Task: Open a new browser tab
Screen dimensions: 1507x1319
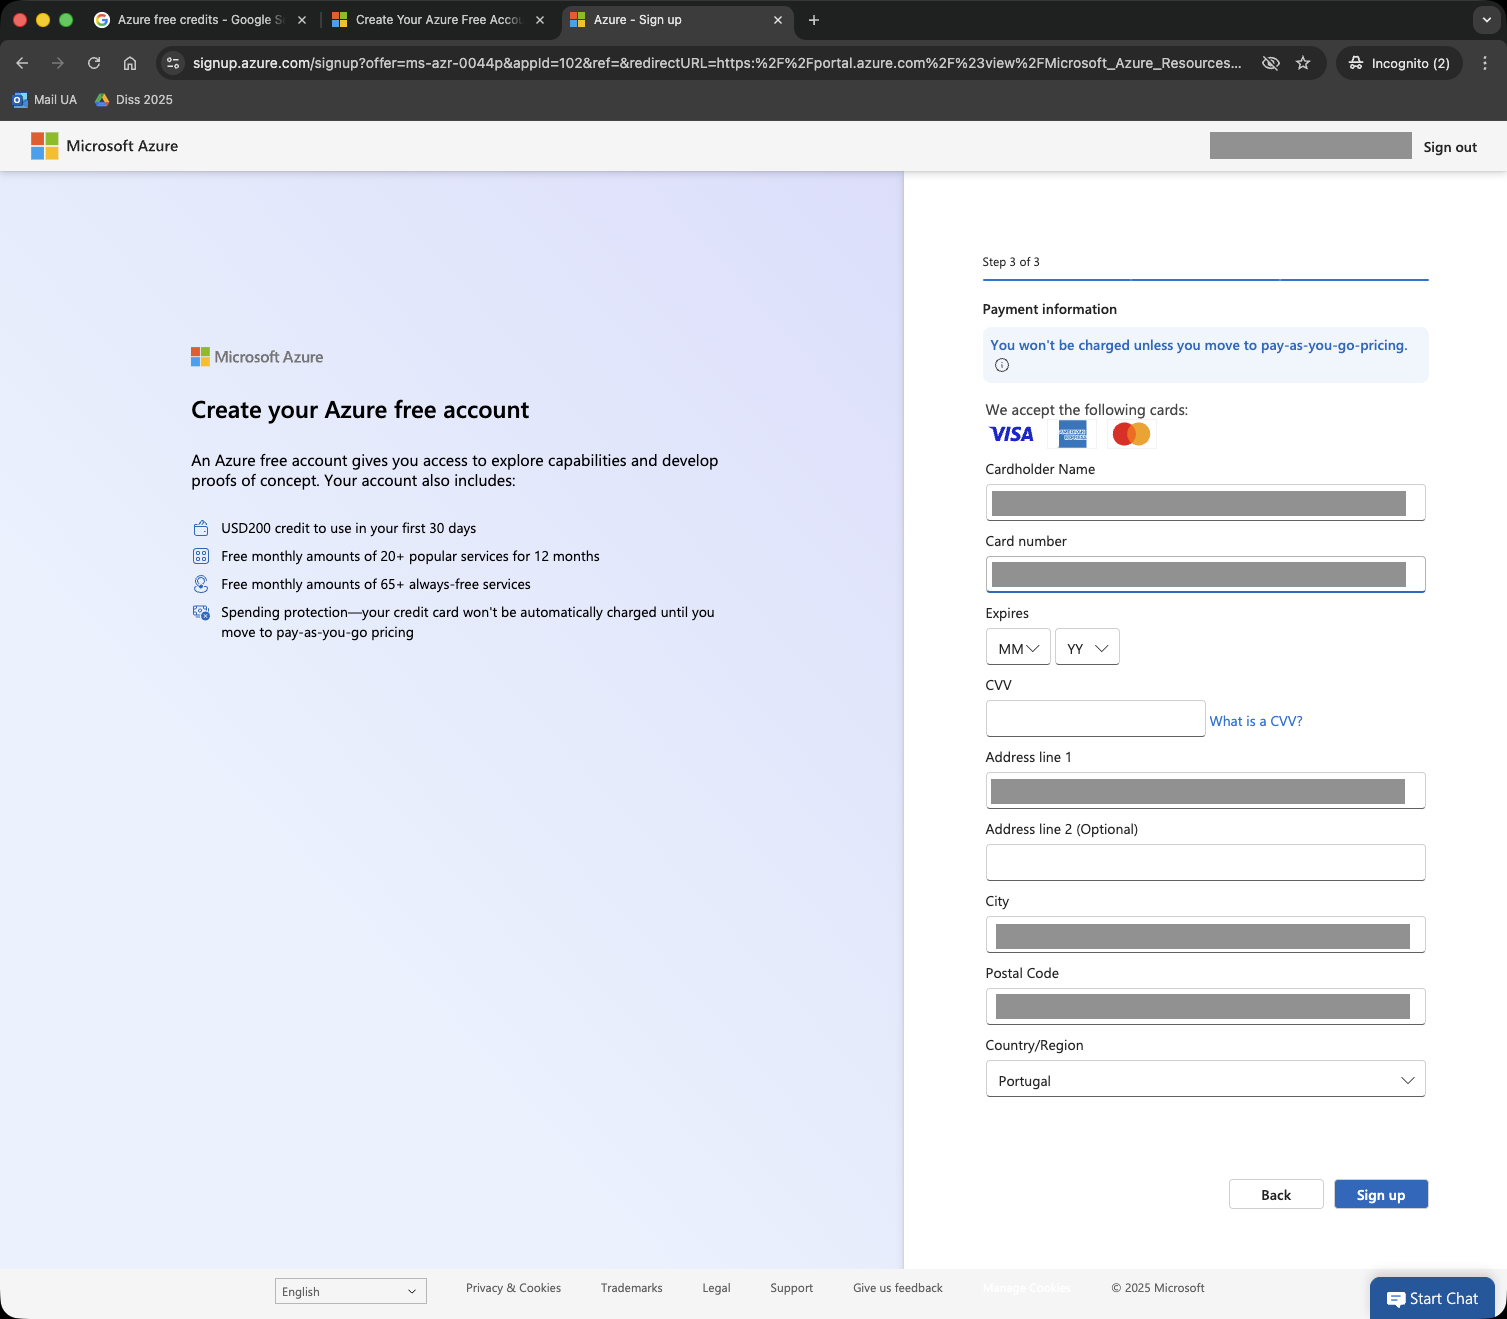Action: [814, 20]
